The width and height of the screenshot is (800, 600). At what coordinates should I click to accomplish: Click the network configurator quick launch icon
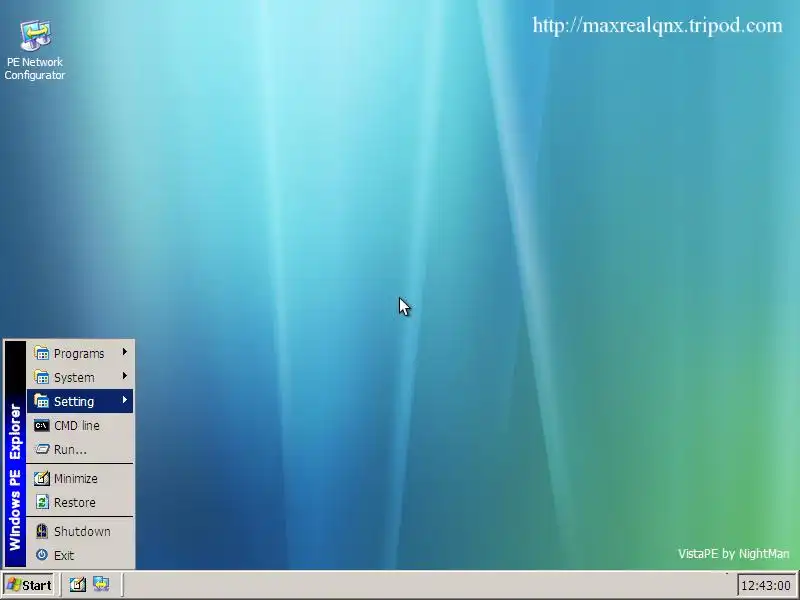pyautogui.click(x=101, y=584)
